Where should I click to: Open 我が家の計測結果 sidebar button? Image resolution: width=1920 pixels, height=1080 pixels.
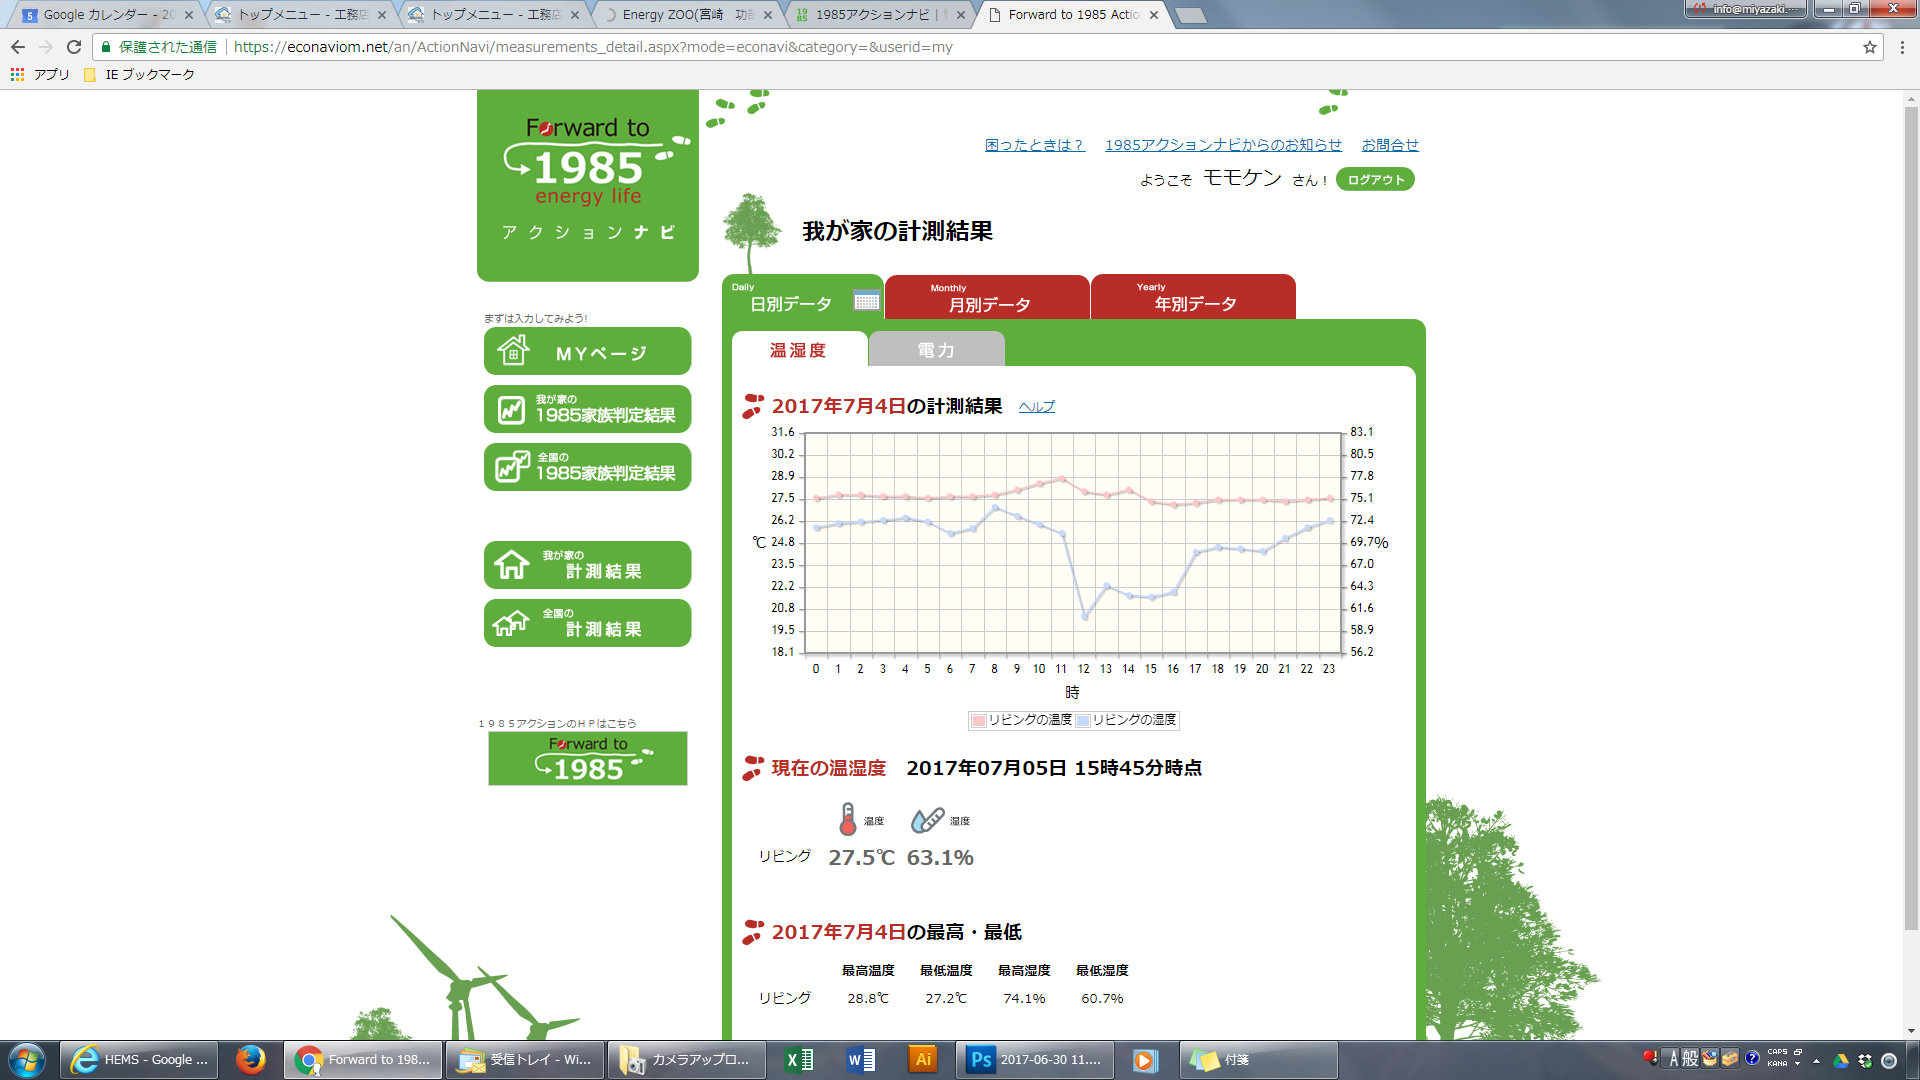(x=588, y=565)
